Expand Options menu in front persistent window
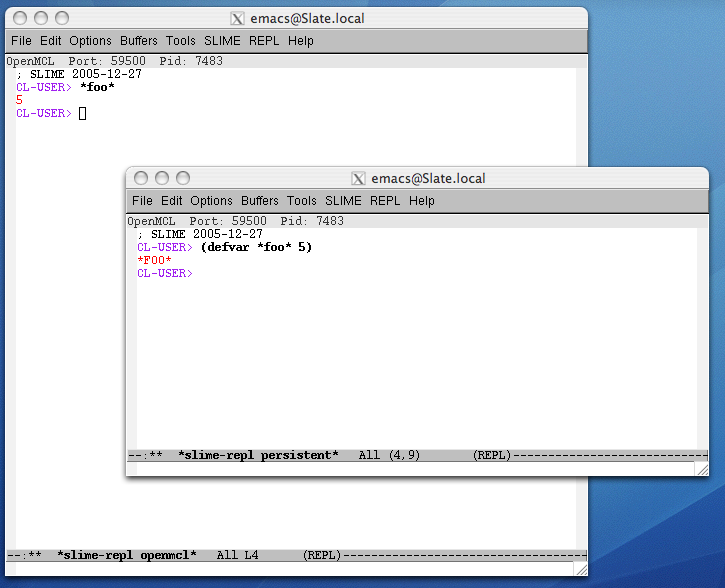Image resolution: width=725 pixels, height=588 pixels. (211, 201)
